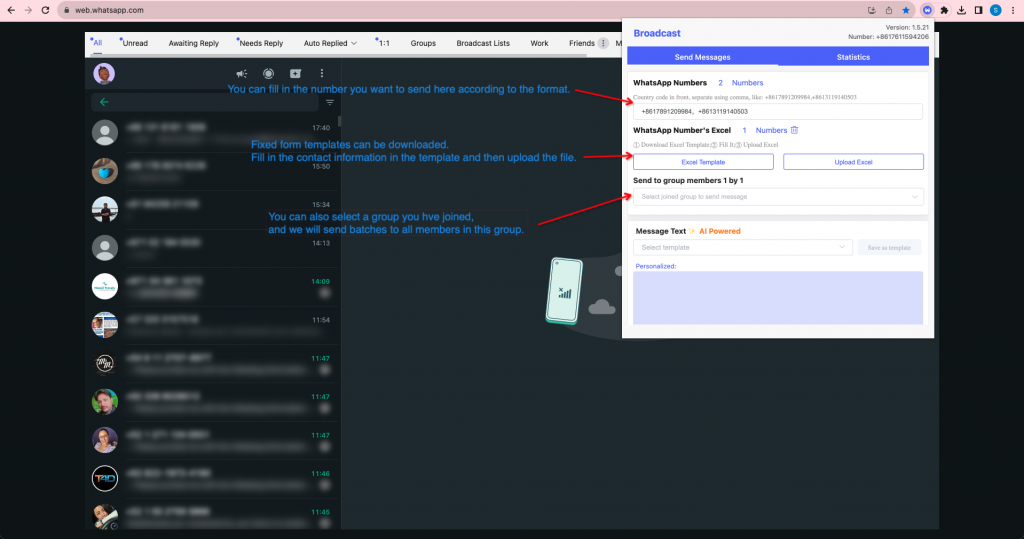Bookmark this page with the star icon
The width and height of the screenshot is (1024, 539).
(906, 10)
